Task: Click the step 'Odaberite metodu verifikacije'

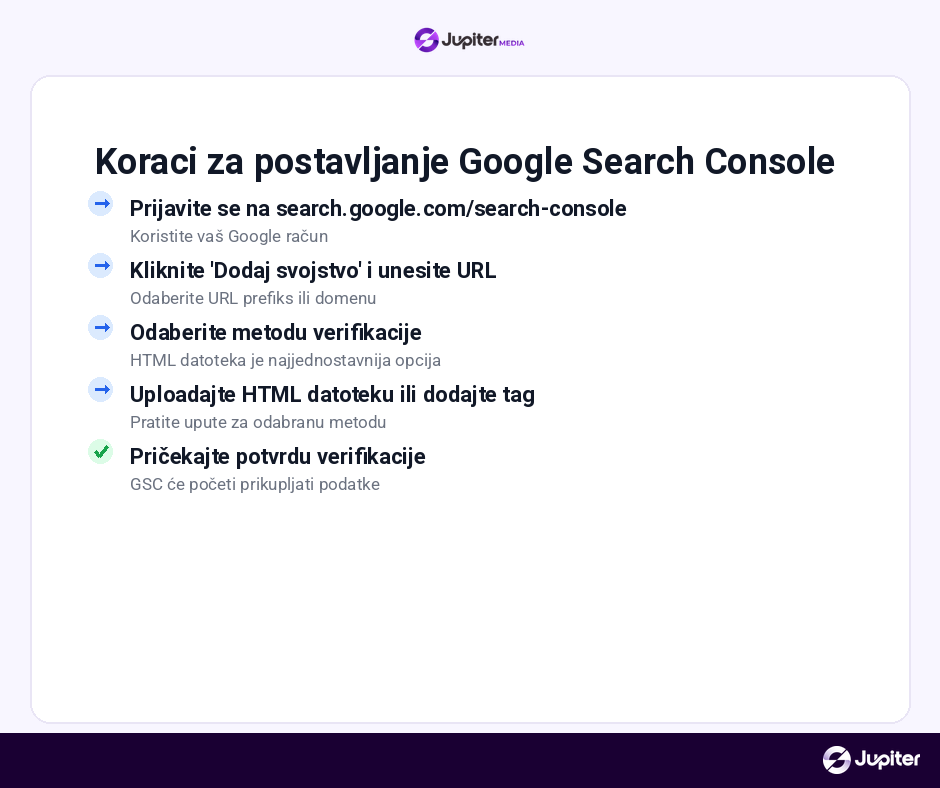Action: pos(276,332)
